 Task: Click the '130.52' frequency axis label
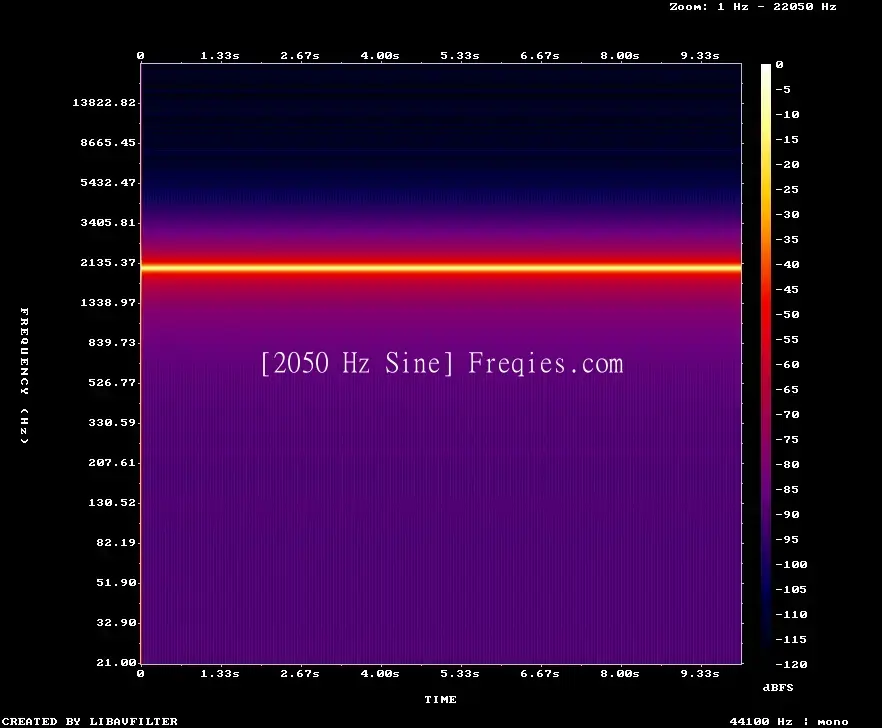point(112,502)
